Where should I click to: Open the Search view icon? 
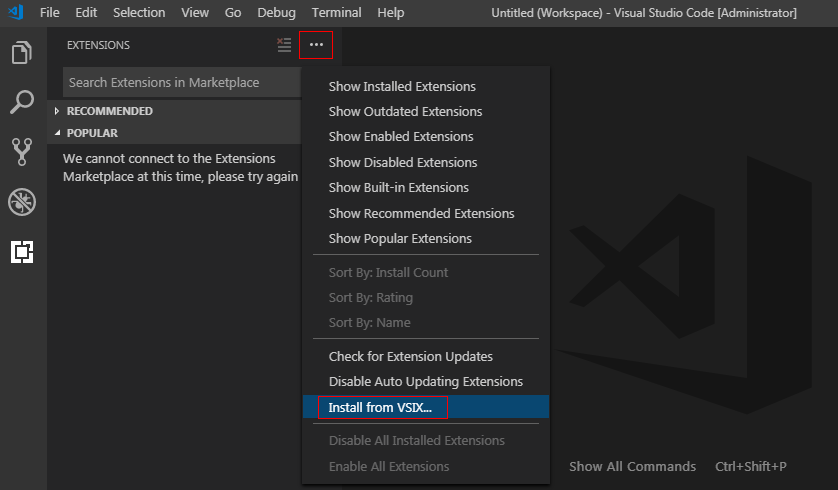pyautogui.click(x=22, y=102)
